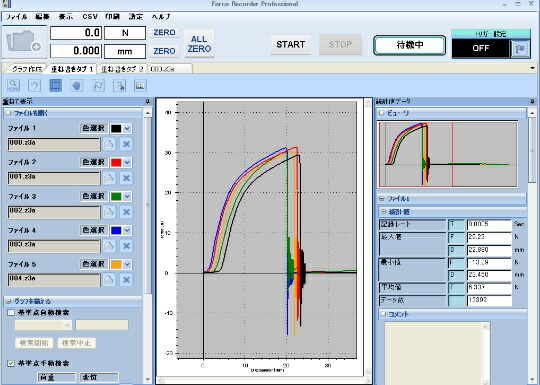Enable the 基準点自動検索 checkbox
540x385 pixels.
click(11, 313)
